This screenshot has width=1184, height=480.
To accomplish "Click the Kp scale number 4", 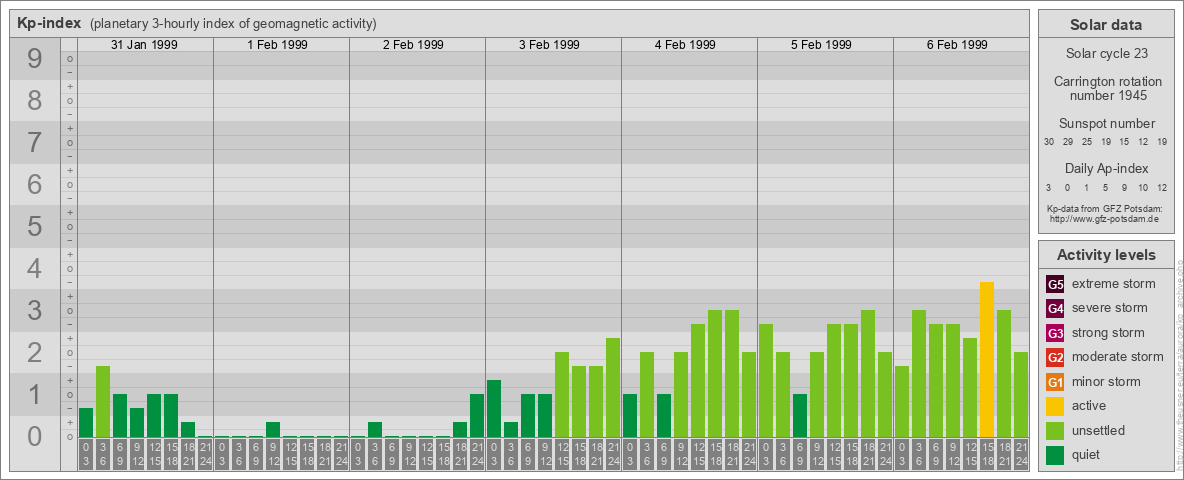I will coord(35,268).
